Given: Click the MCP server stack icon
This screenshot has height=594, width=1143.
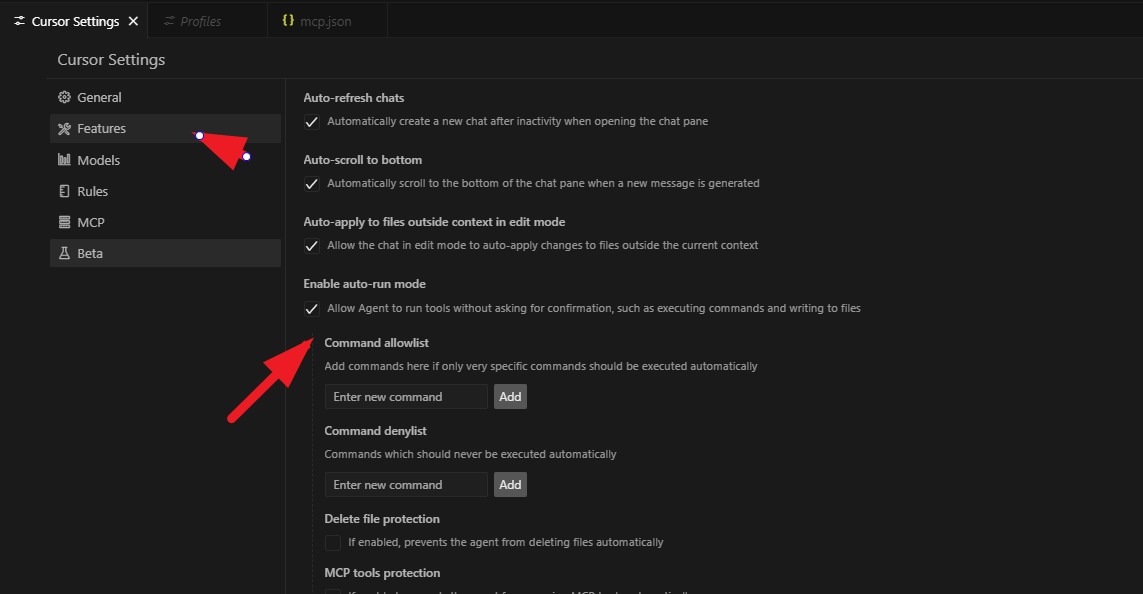Looking at the screenshot, I should click(64, 222).
